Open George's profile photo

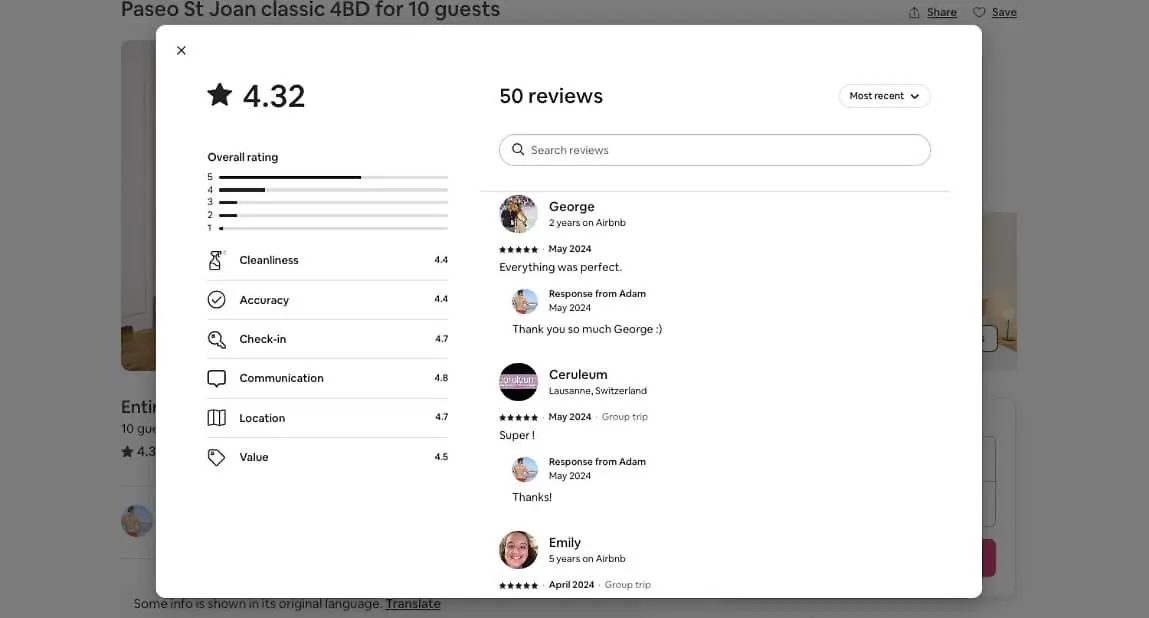point(518,213)
